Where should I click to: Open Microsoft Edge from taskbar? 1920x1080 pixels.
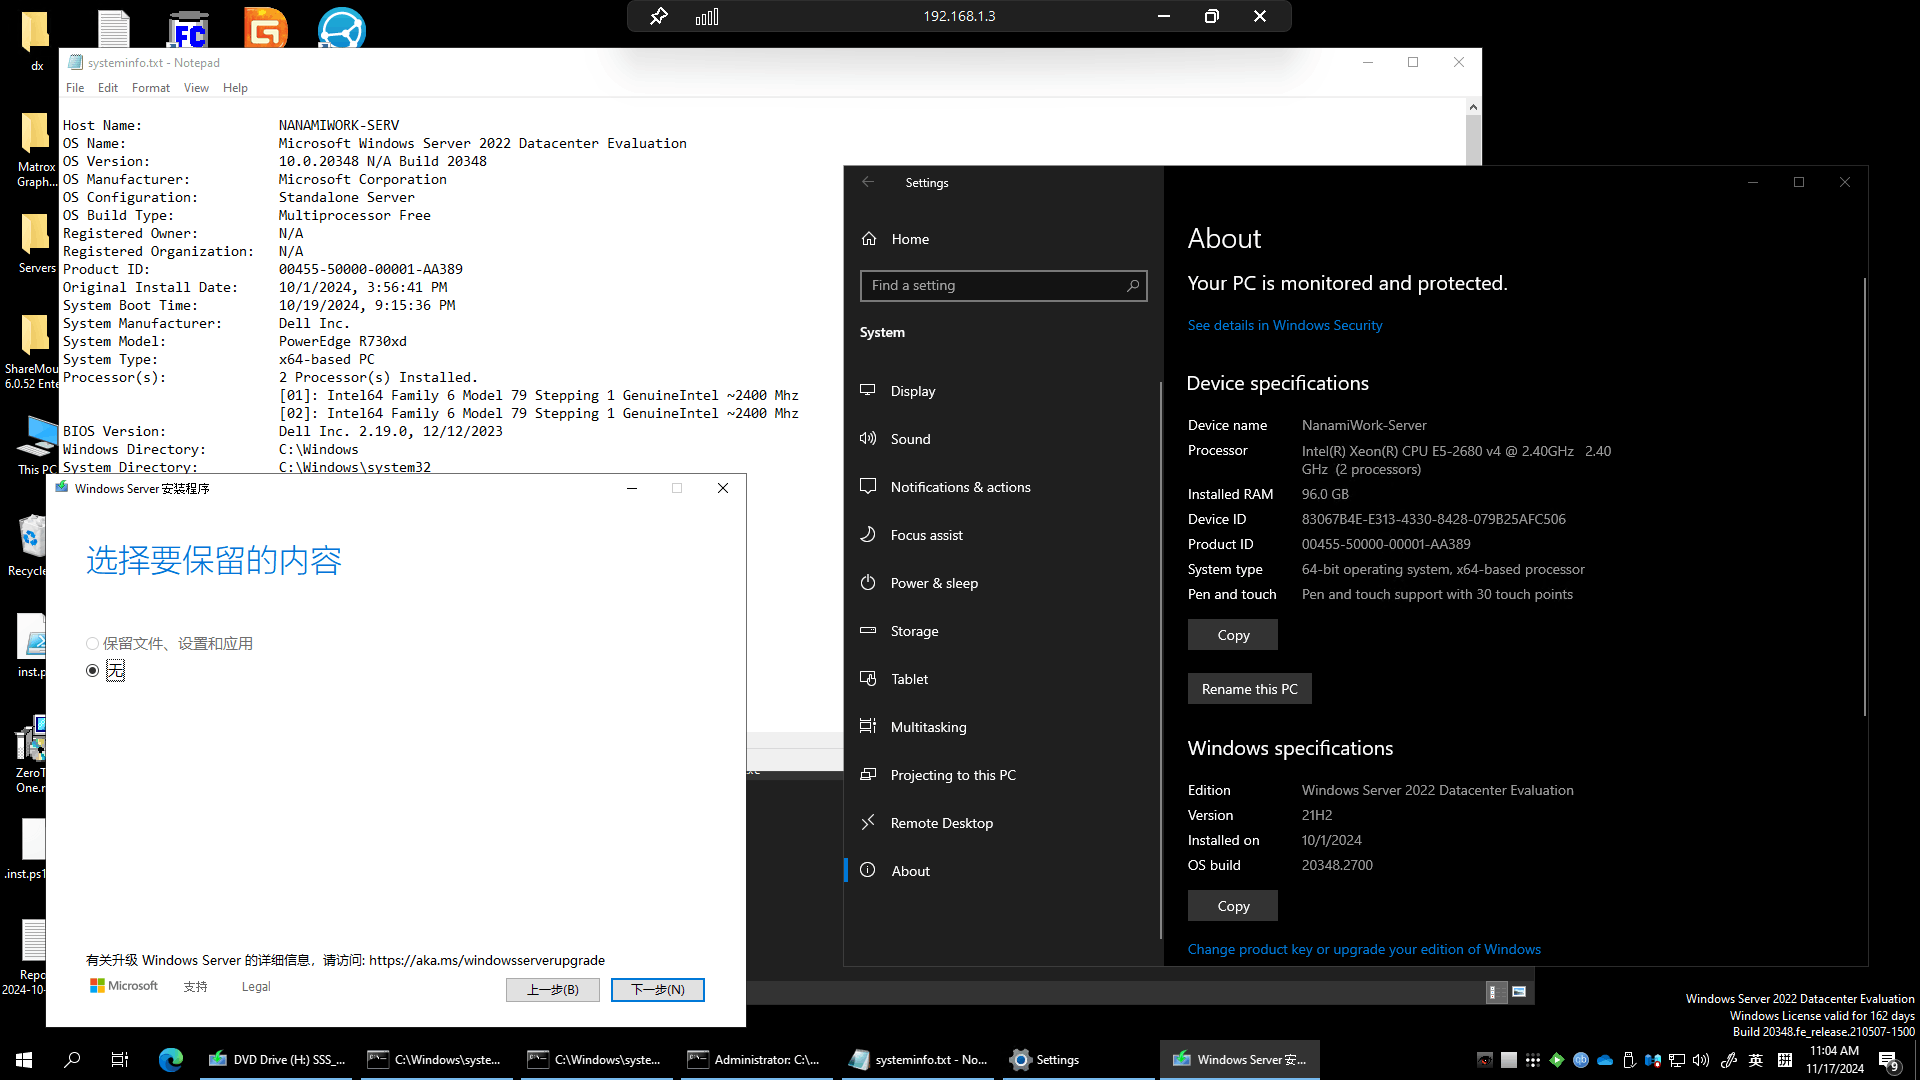click(x=171, y=1059)
